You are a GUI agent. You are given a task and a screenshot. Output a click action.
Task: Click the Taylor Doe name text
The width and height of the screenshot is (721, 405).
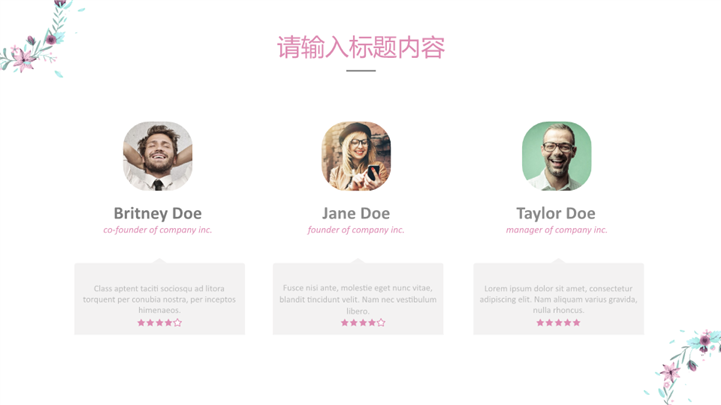click(x=556, y=213)
